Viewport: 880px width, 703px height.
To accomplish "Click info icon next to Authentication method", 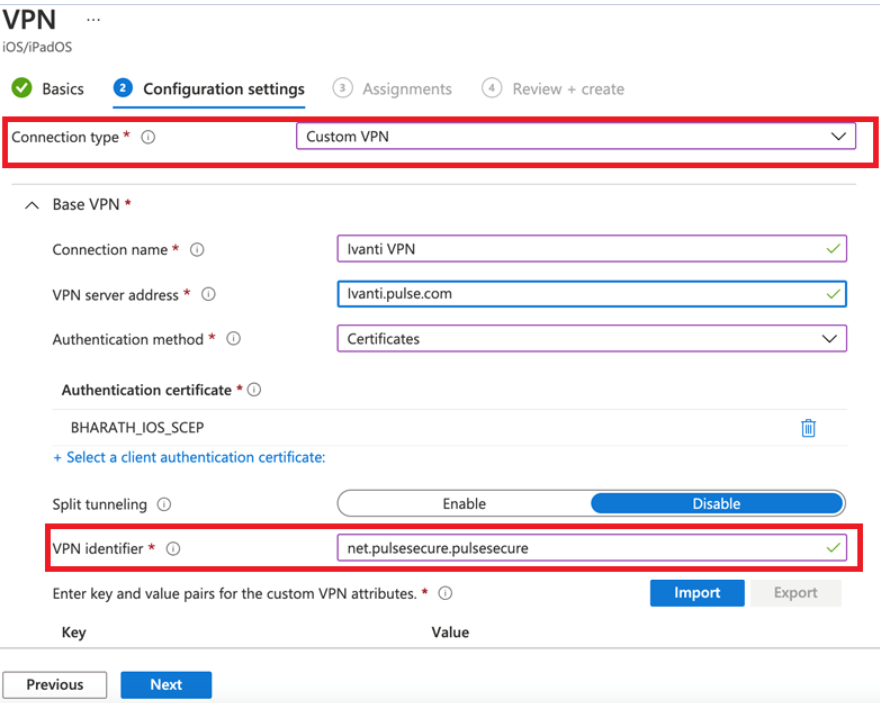I will point(233,340).
